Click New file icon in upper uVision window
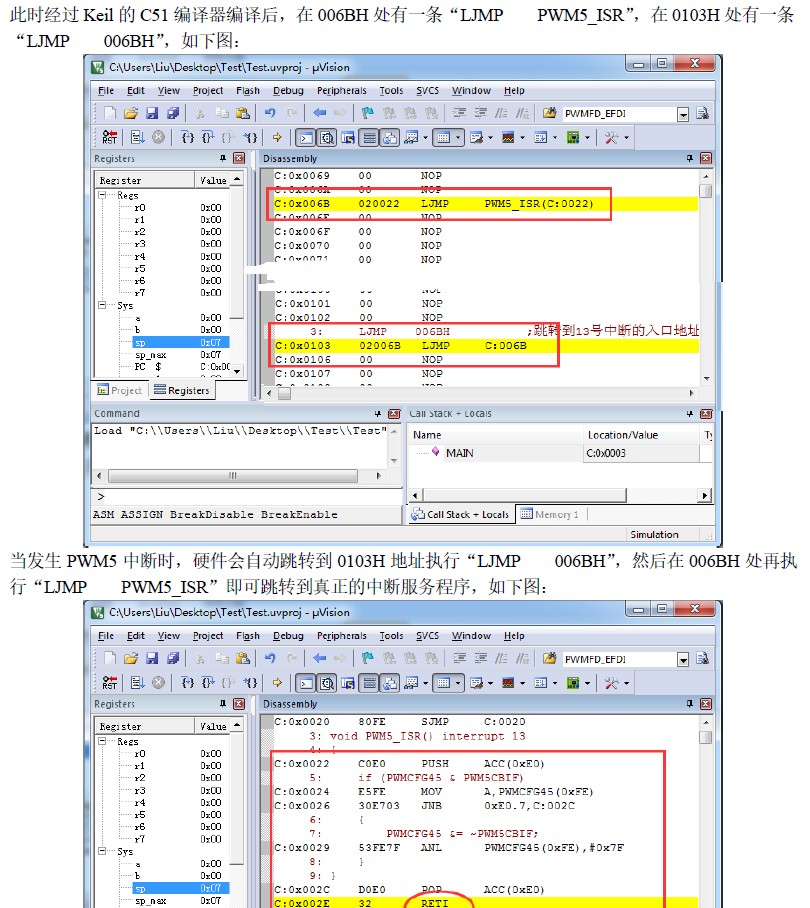 pyautogui.click(x=109, y=113)
